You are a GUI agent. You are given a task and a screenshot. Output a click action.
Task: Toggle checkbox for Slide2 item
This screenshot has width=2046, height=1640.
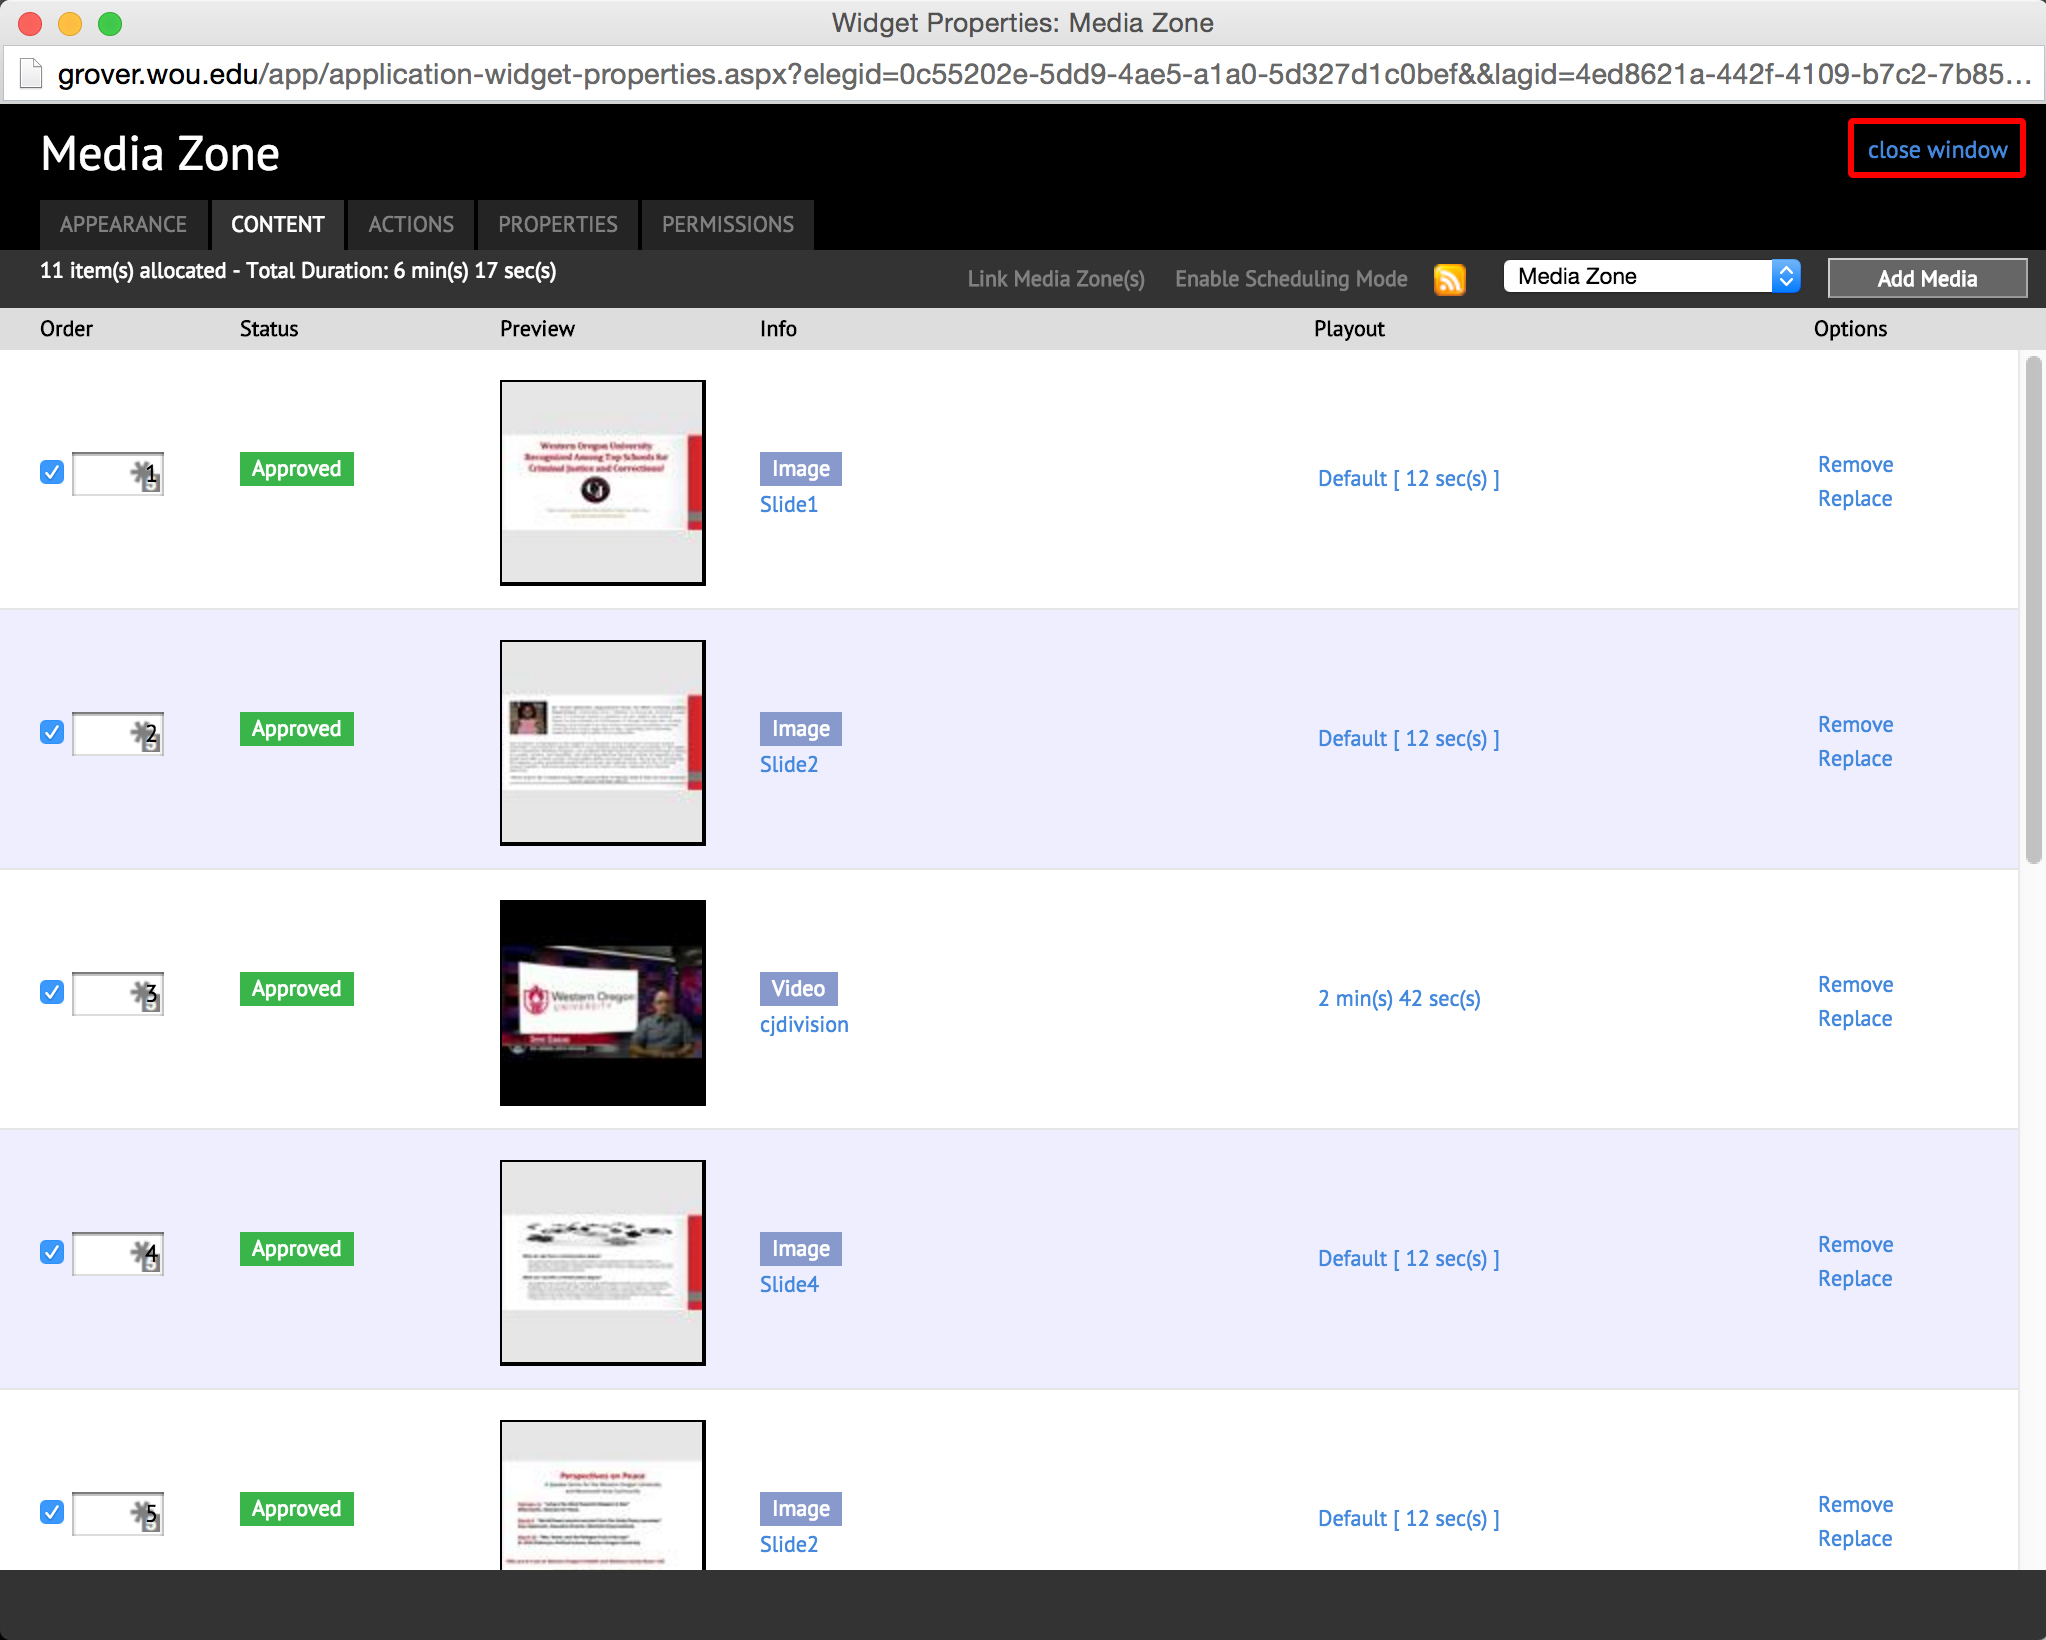[x=52, y=730]
